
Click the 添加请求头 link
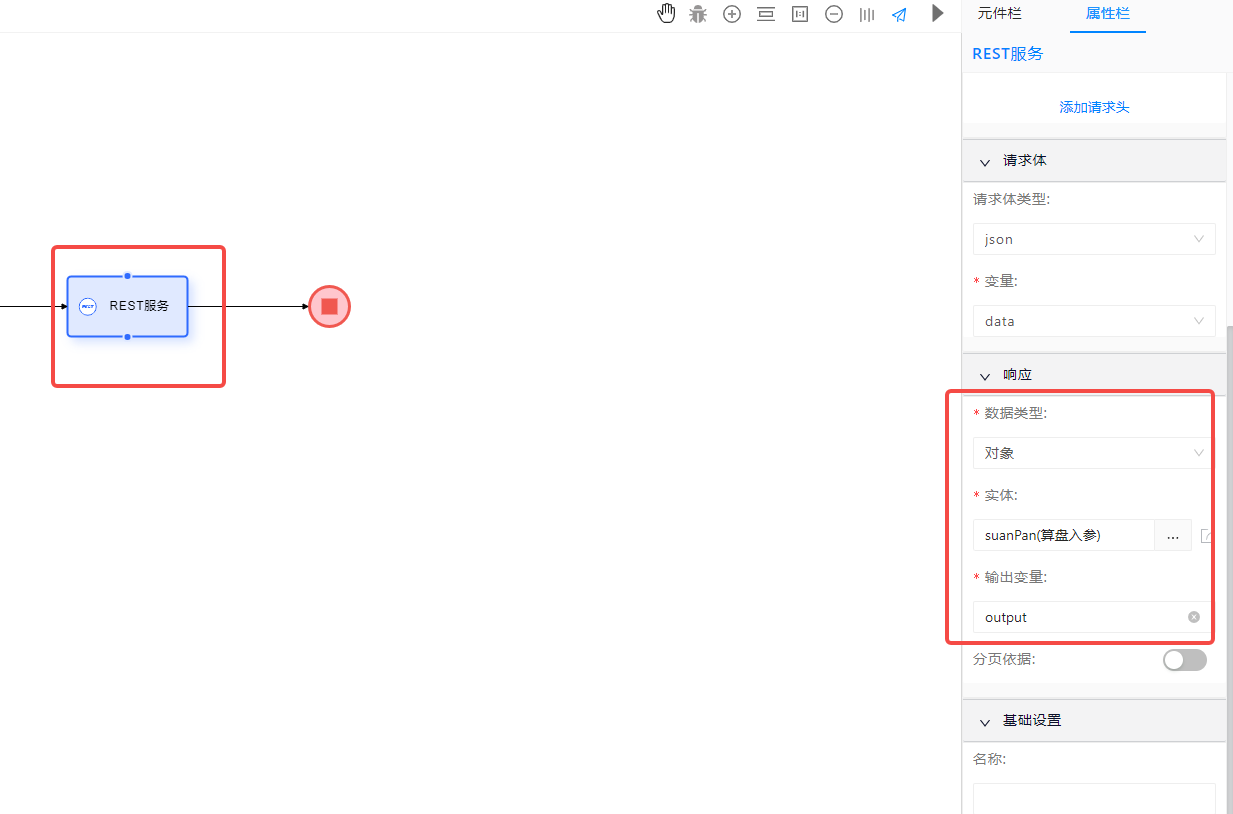1094,107
